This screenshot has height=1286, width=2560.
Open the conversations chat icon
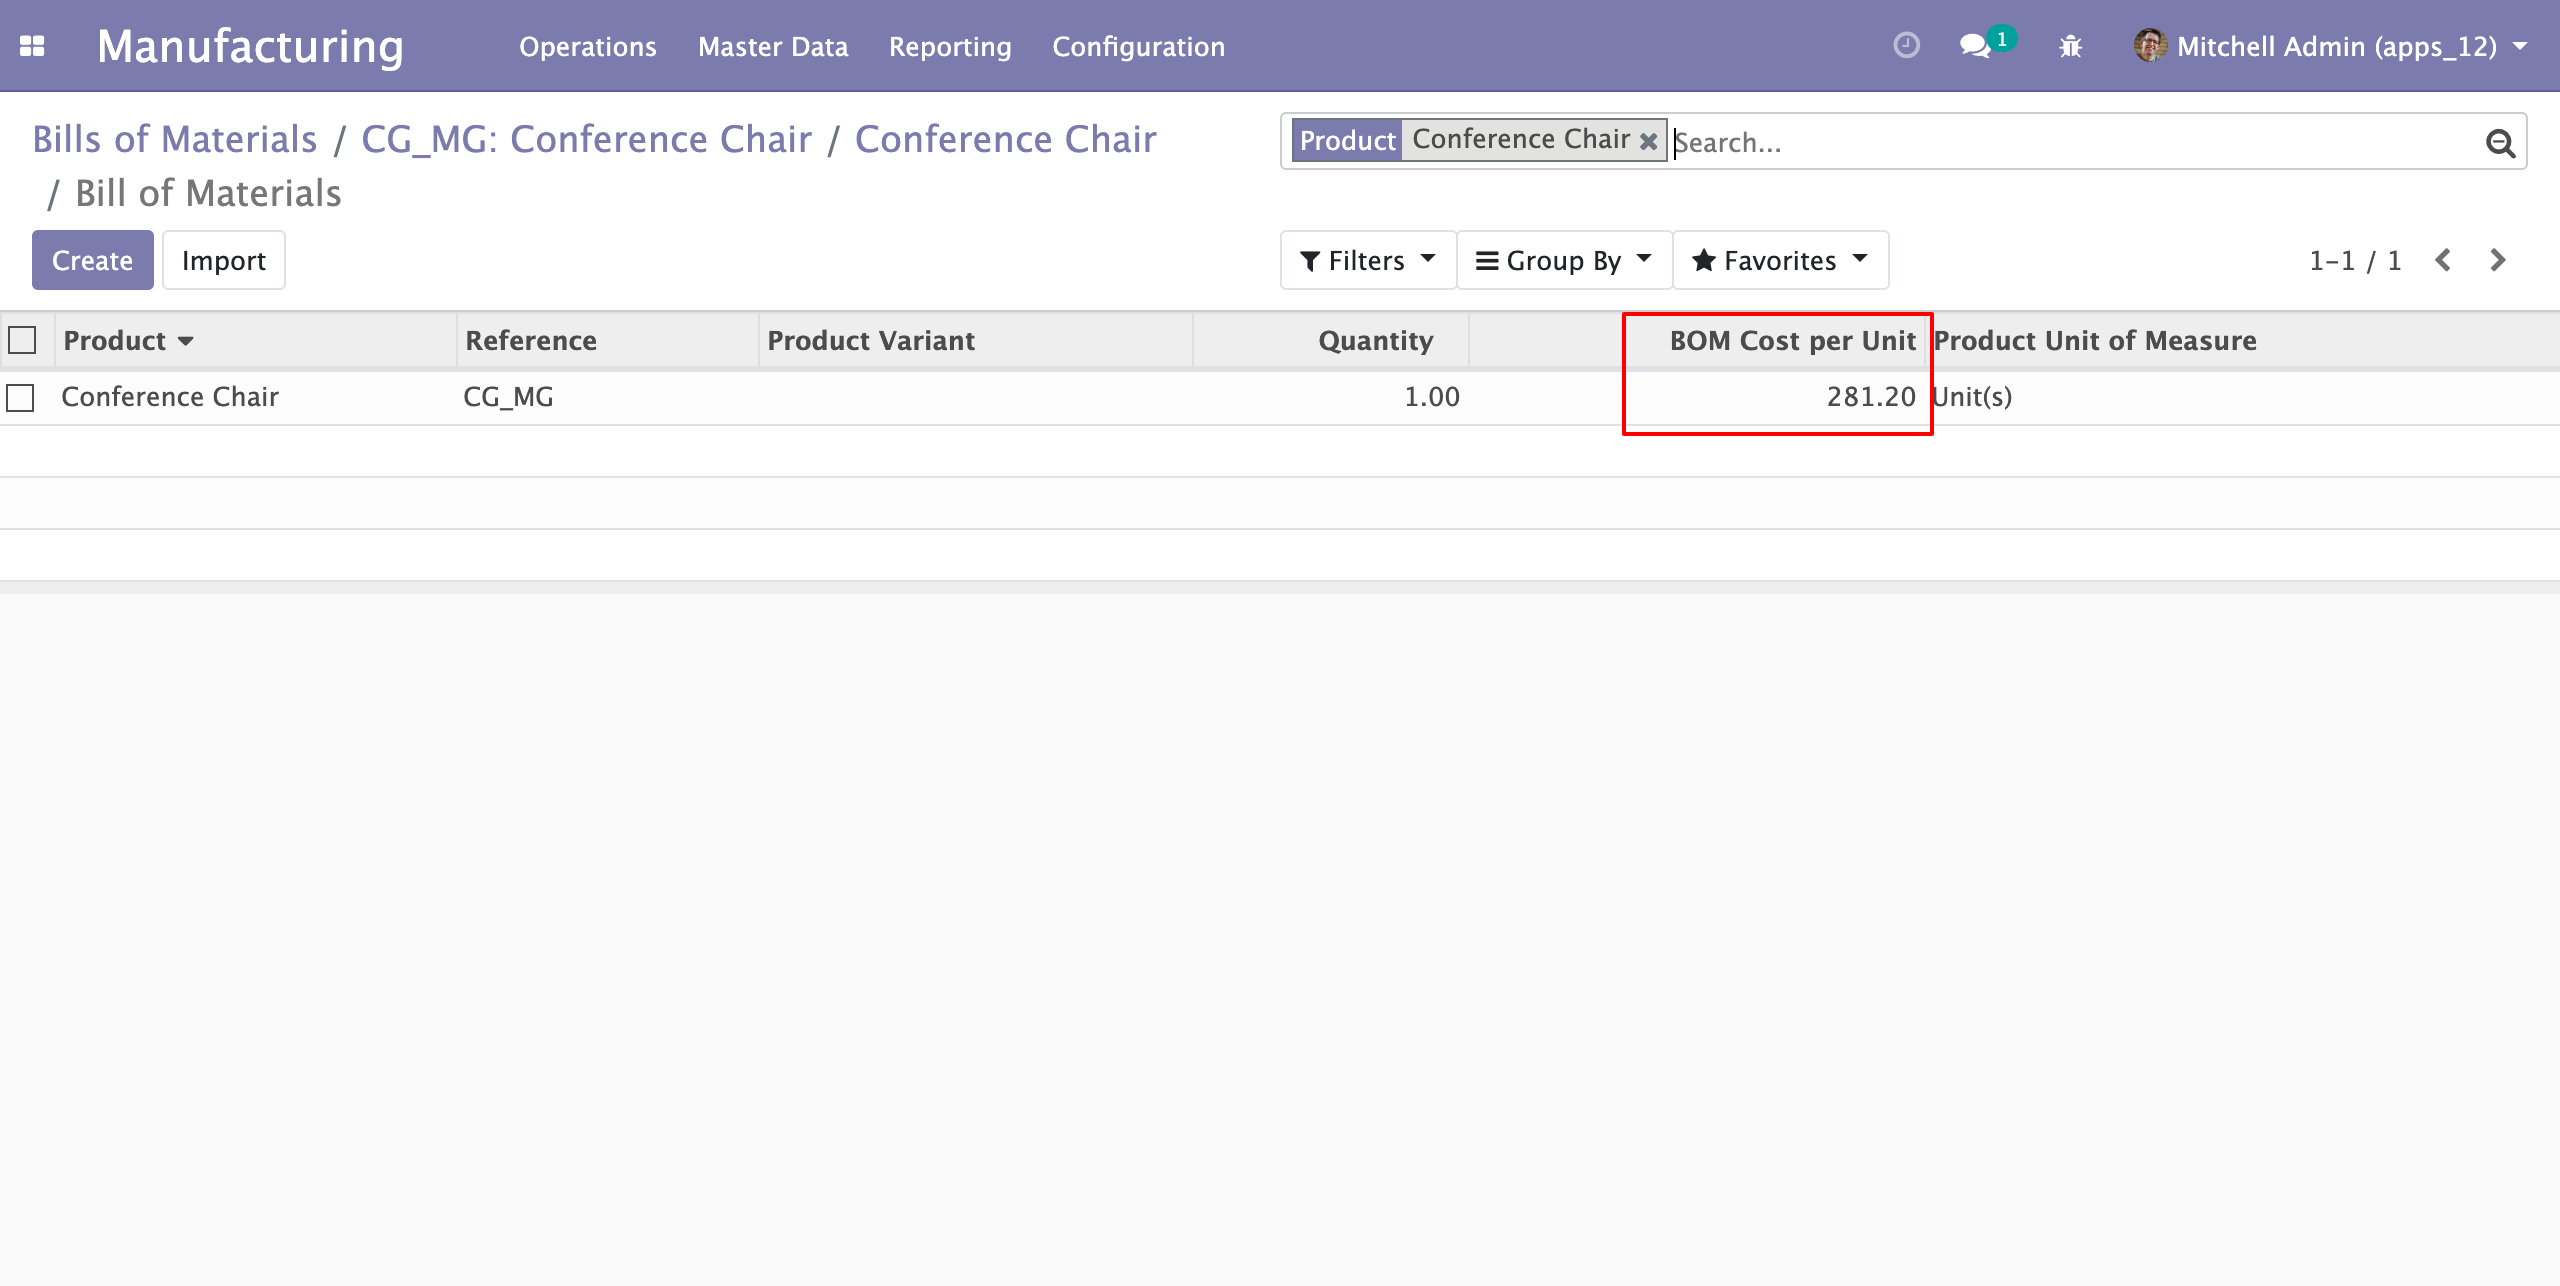coord(1974,46)
